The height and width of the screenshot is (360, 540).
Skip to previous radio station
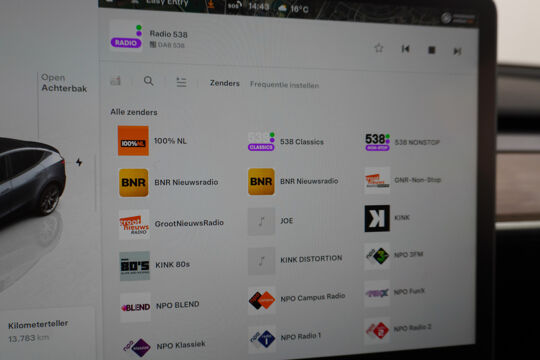[405, 49]
